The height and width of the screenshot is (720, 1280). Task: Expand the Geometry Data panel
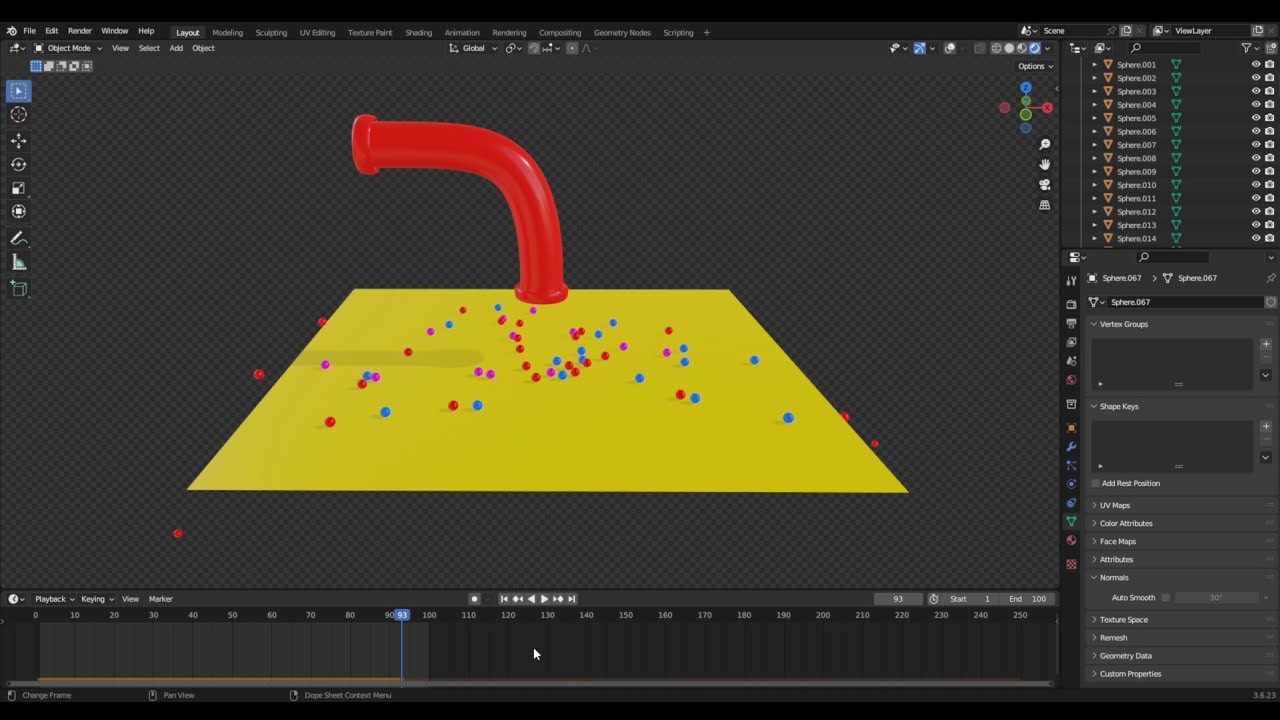point(1126,656)
